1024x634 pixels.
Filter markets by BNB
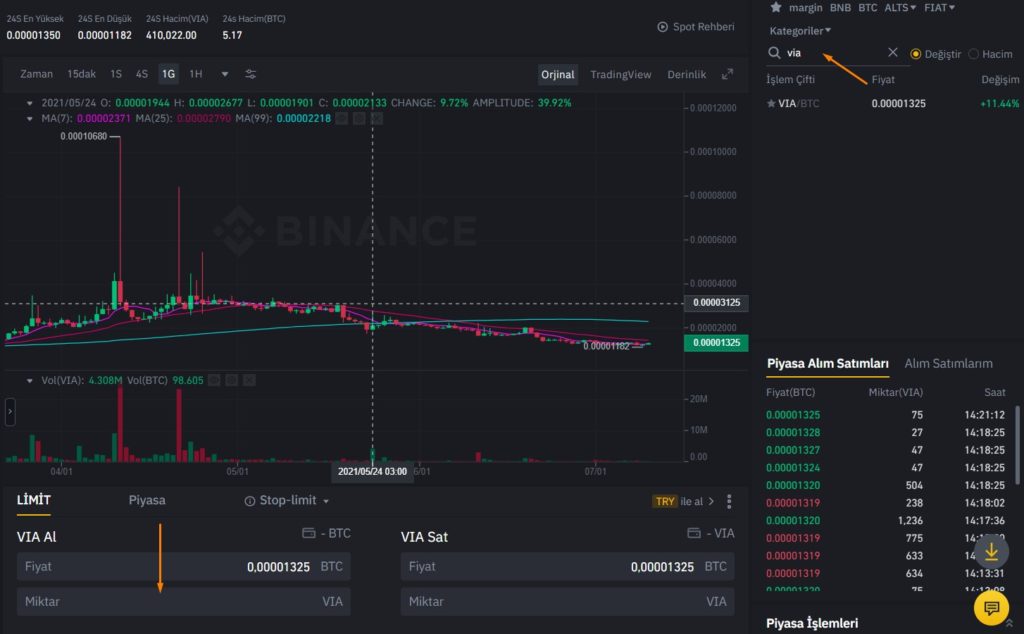click(840, 8)
